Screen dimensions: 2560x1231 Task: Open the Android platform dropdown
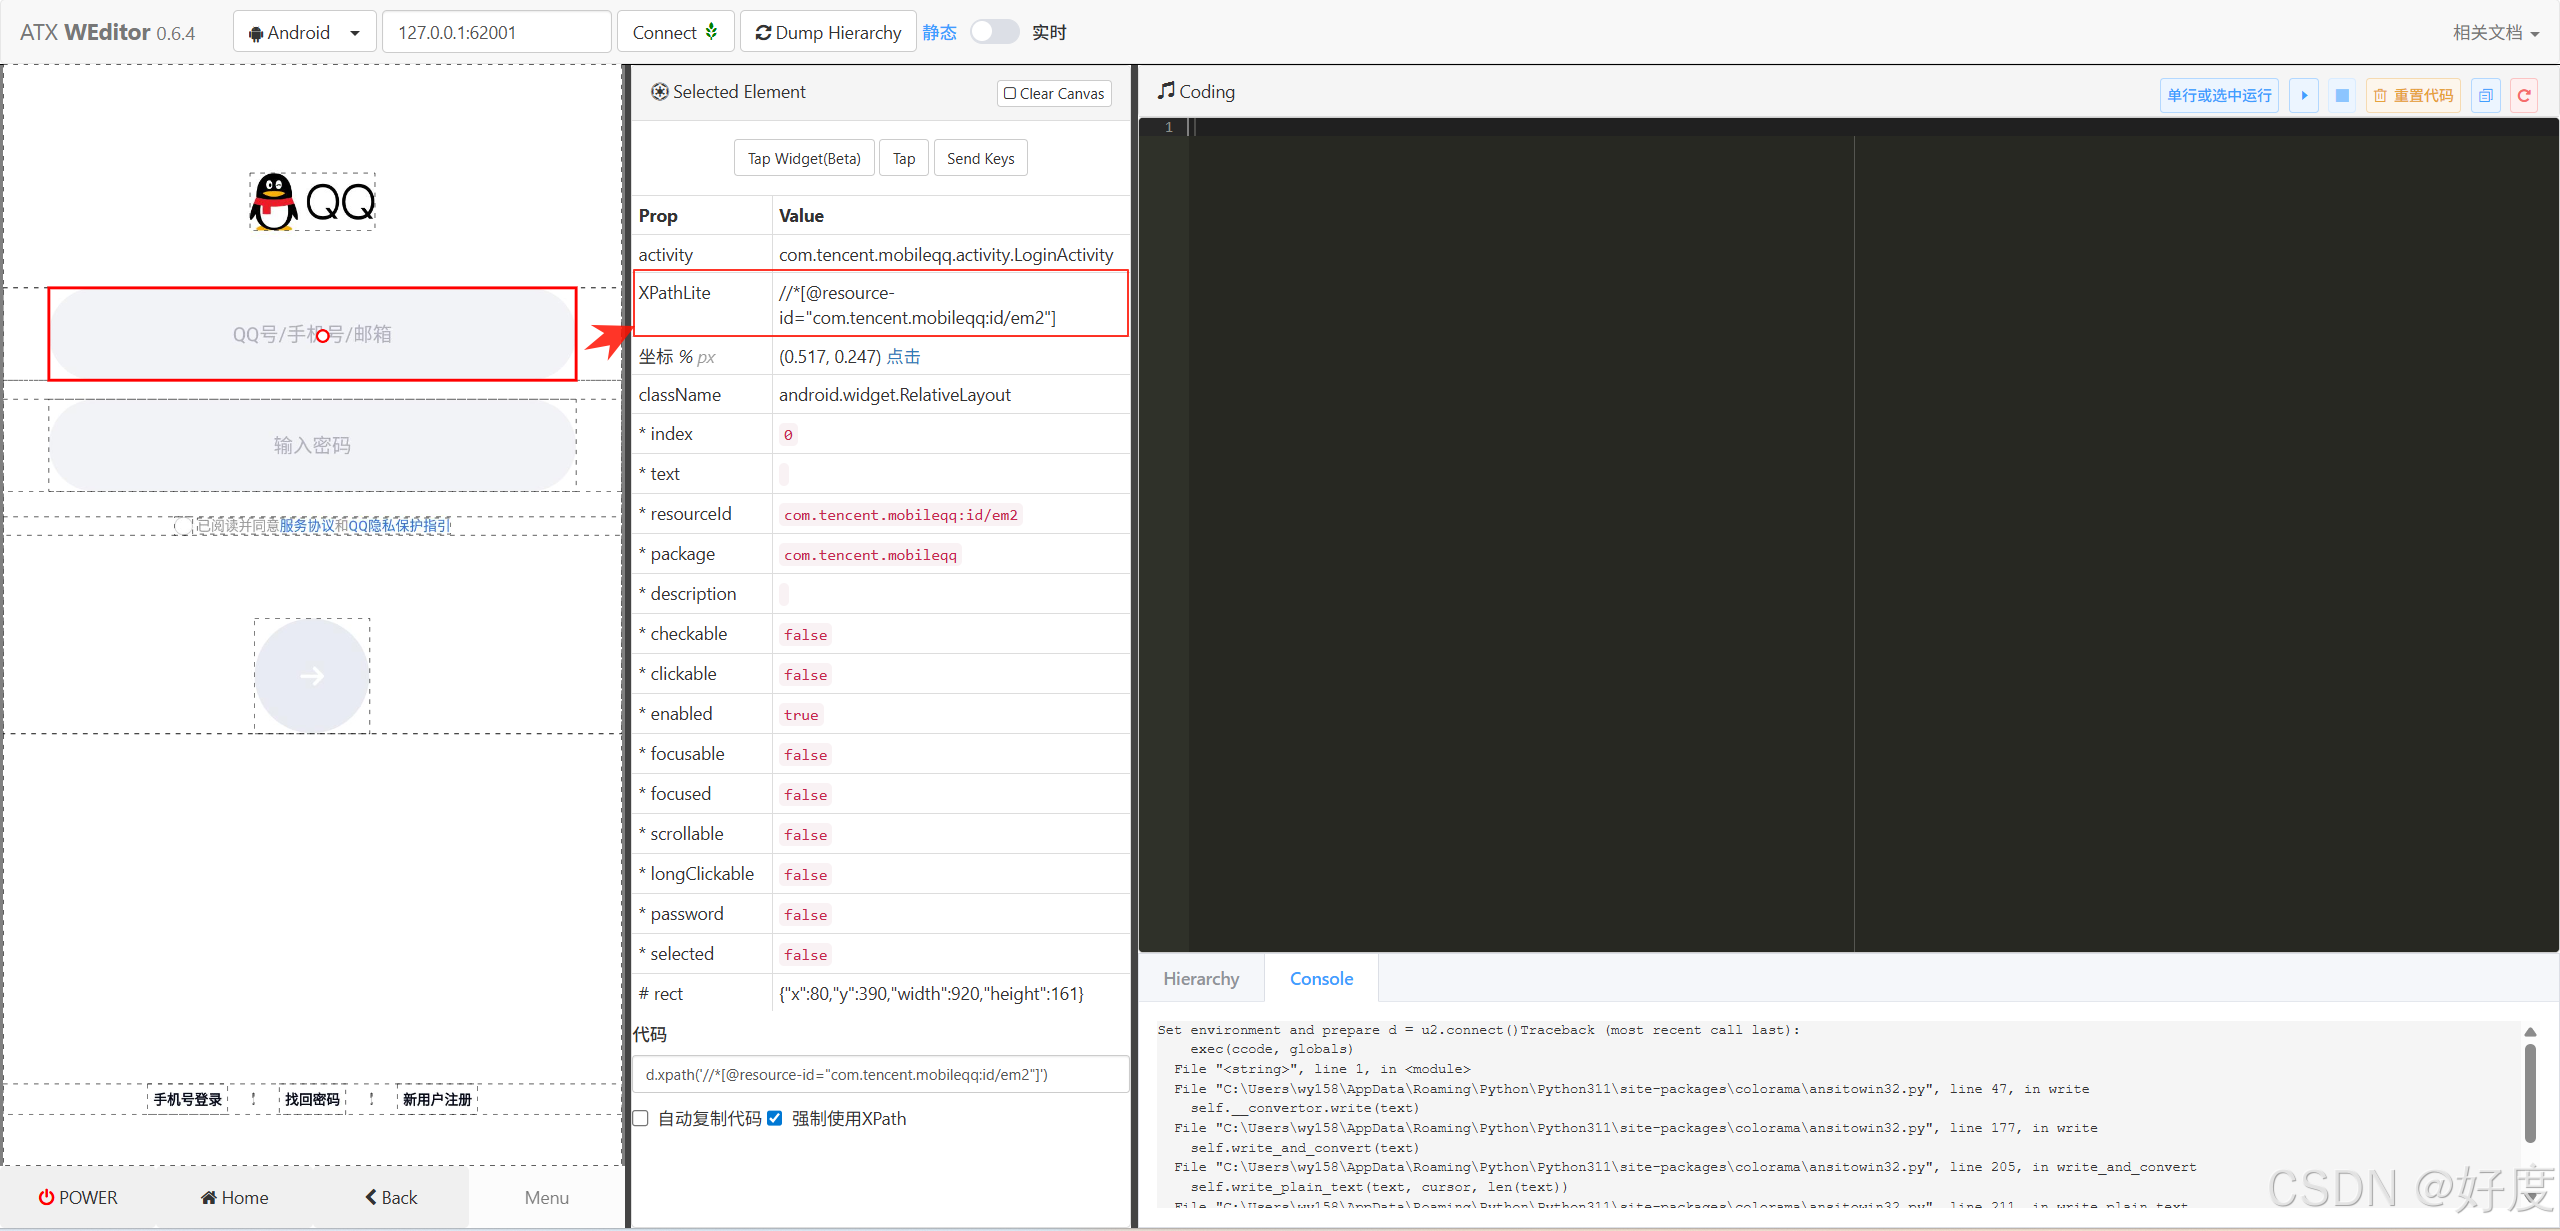(x=304, y=32)
